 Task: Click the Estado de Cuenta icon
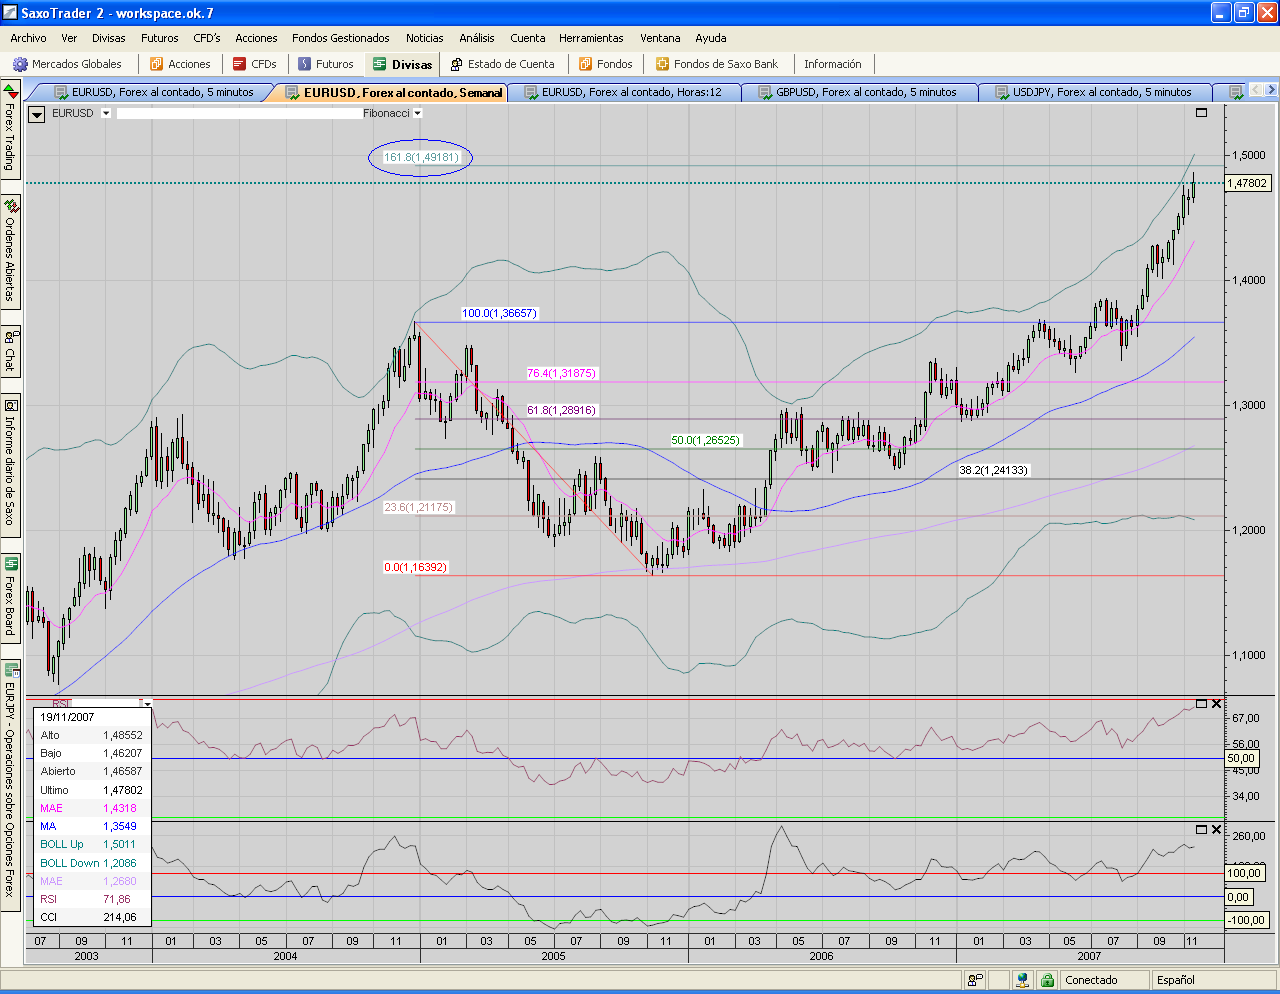click(457, 64)
